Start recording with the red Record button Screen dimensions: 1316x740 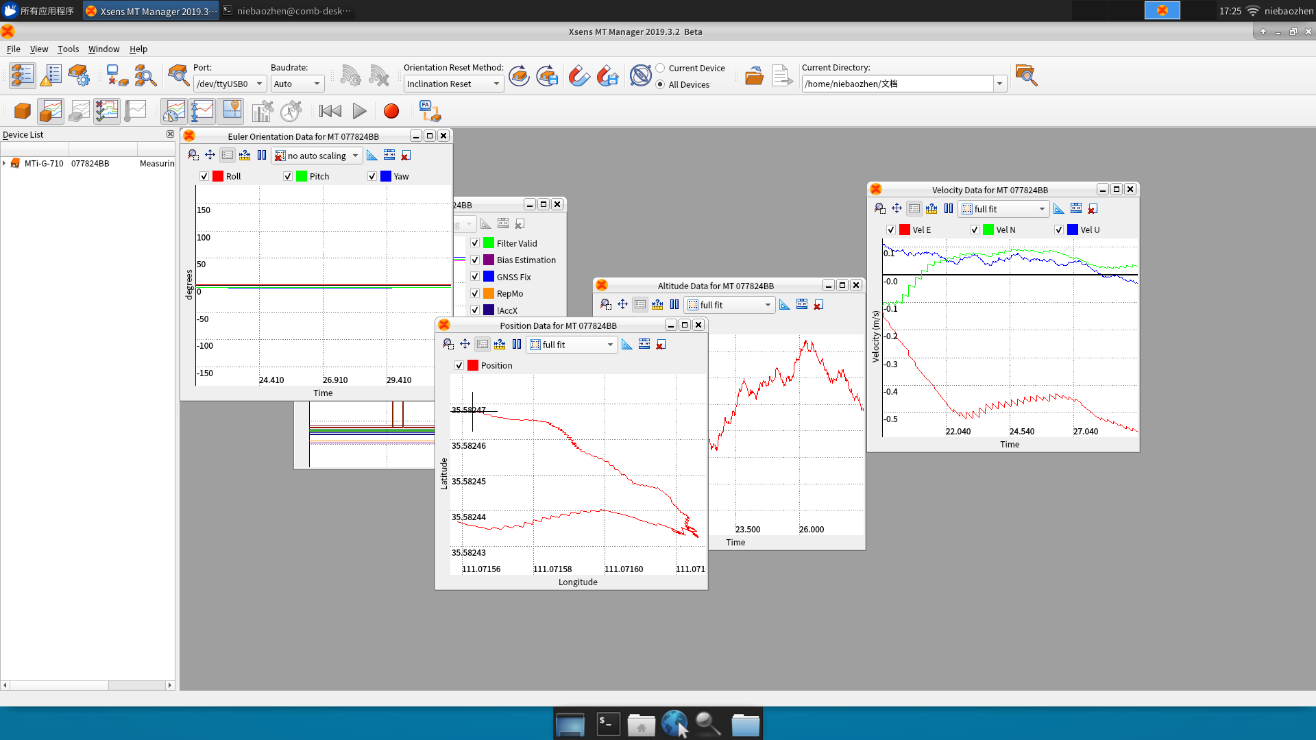click(x=391, y=111)
